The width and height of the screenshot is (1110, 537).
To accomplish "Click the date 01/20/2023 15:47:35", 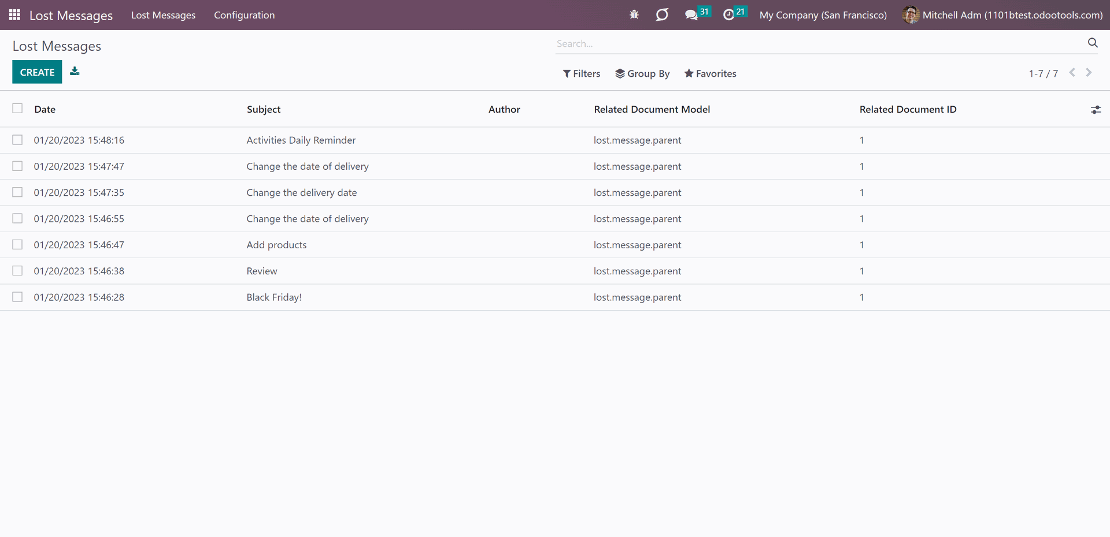I will coord(79,192).
